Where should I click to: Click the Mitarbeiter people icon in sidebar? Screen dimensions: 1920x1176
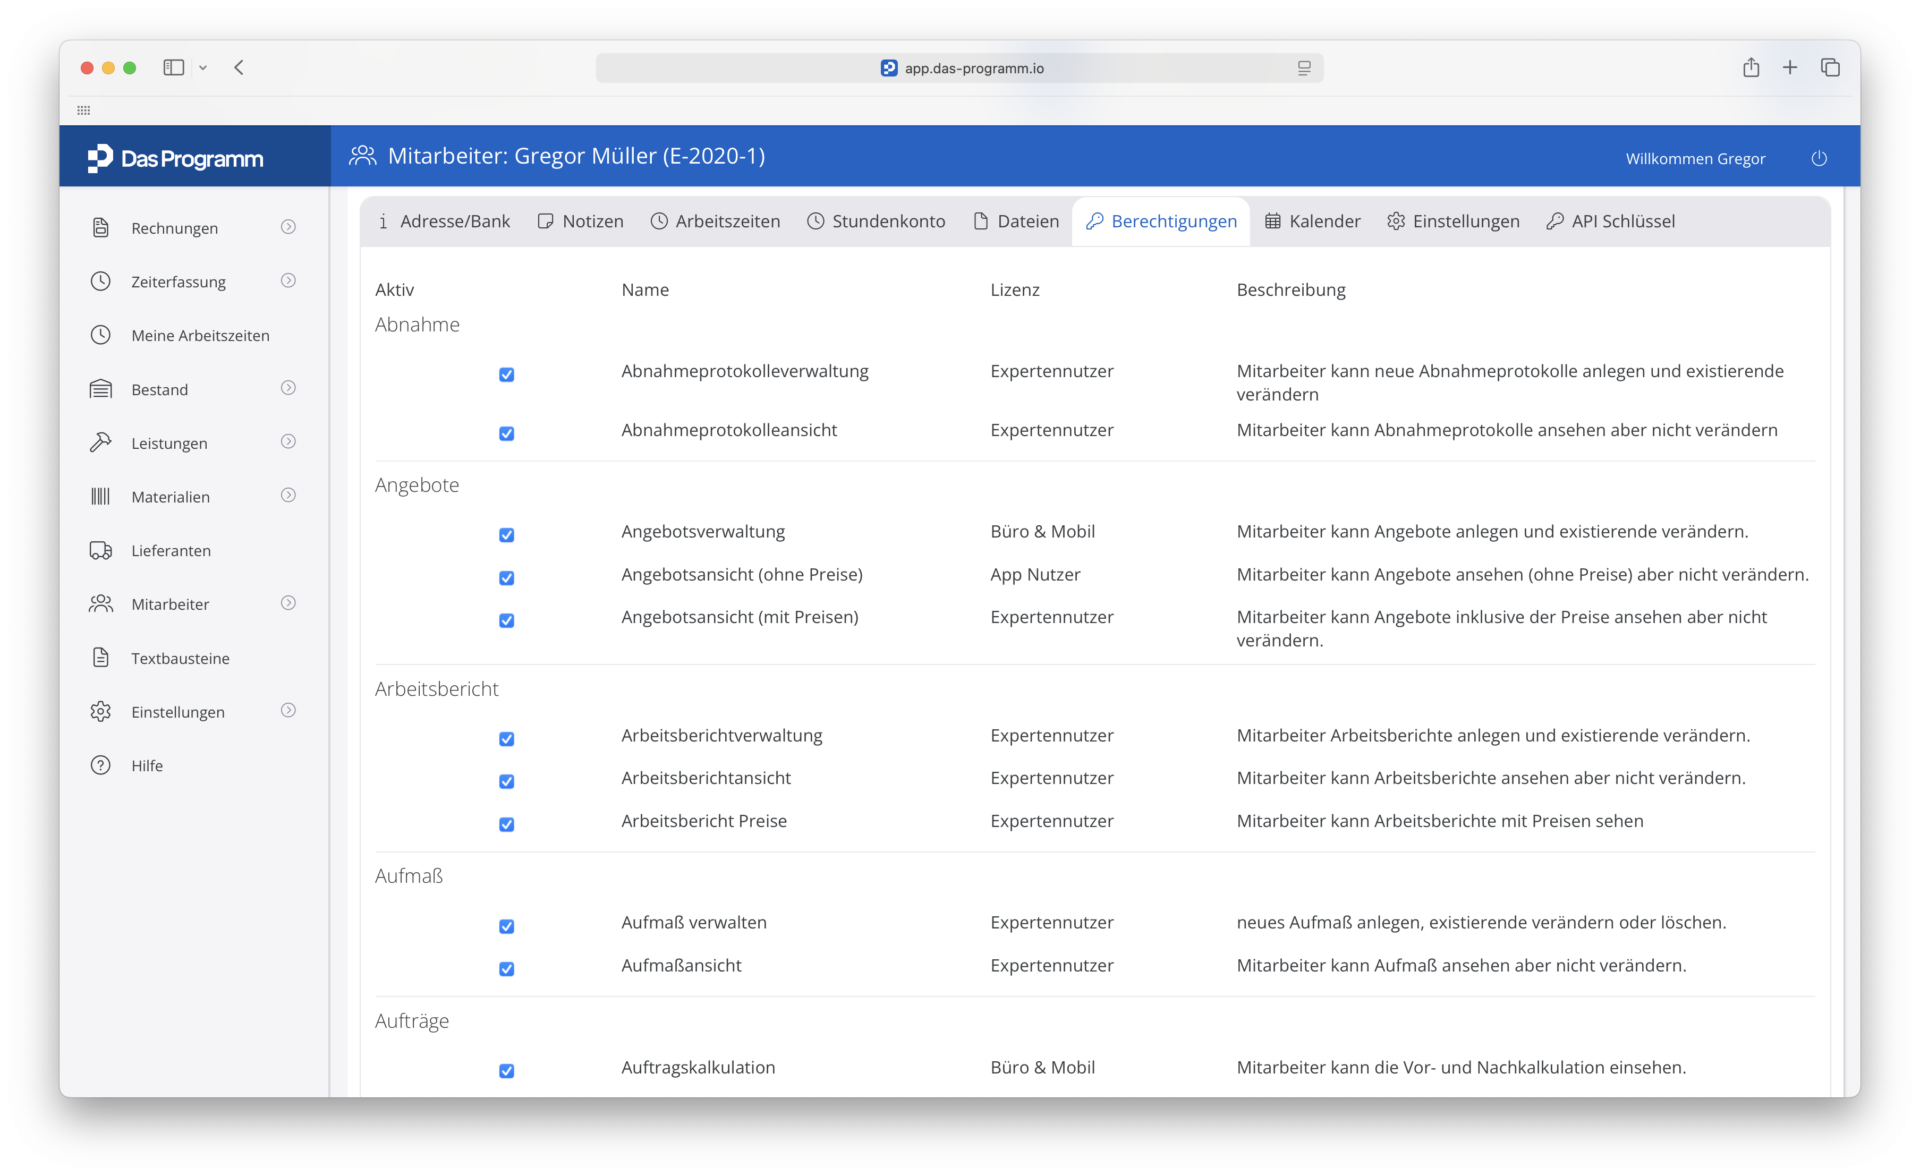101,604
